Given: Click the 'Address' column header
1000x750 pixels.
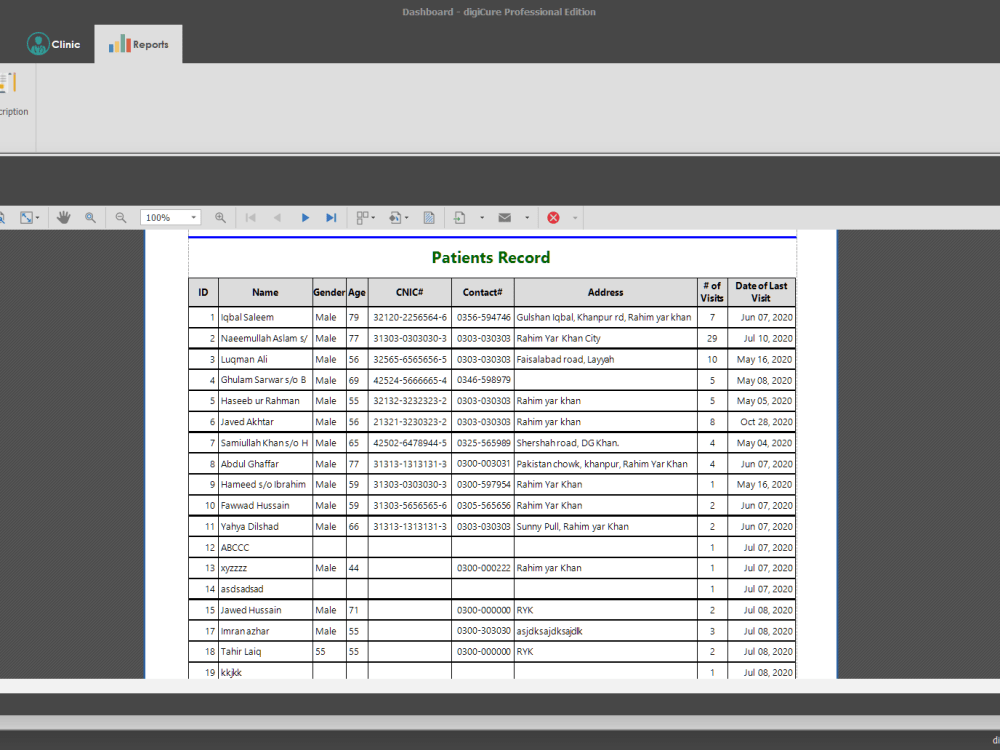Looking at the screenshot, I should pyautogui.click(x=605, y=292).
